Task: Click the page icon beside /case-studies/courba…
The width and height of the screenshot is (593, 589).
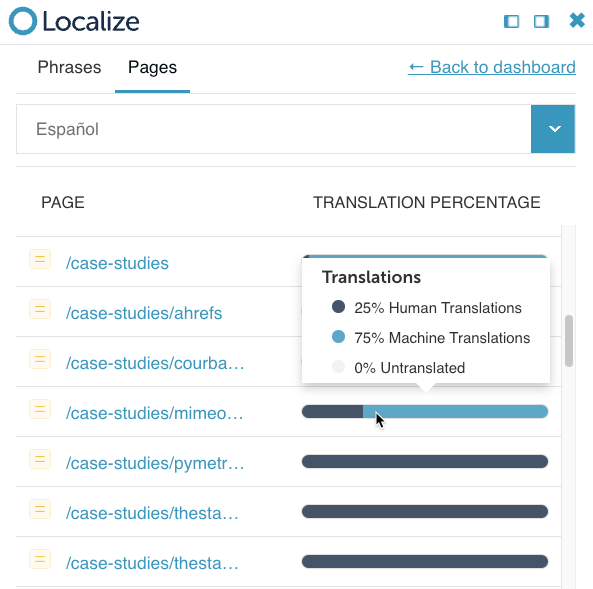Action: (x=40, y=359)
